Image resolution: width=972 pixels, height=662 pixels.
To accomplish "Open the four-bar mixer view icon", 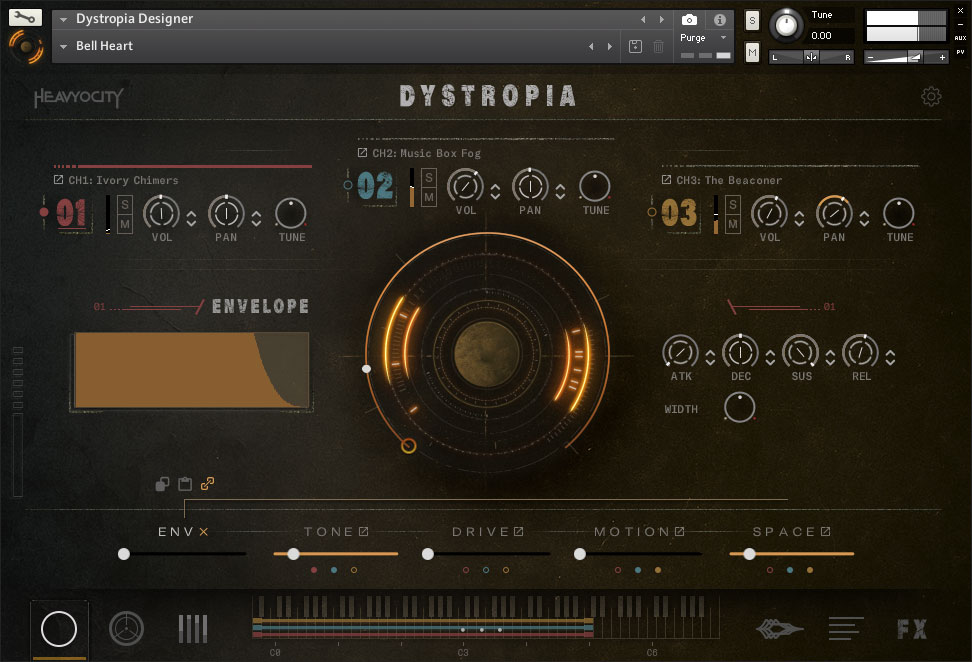I will pos(193,629).
